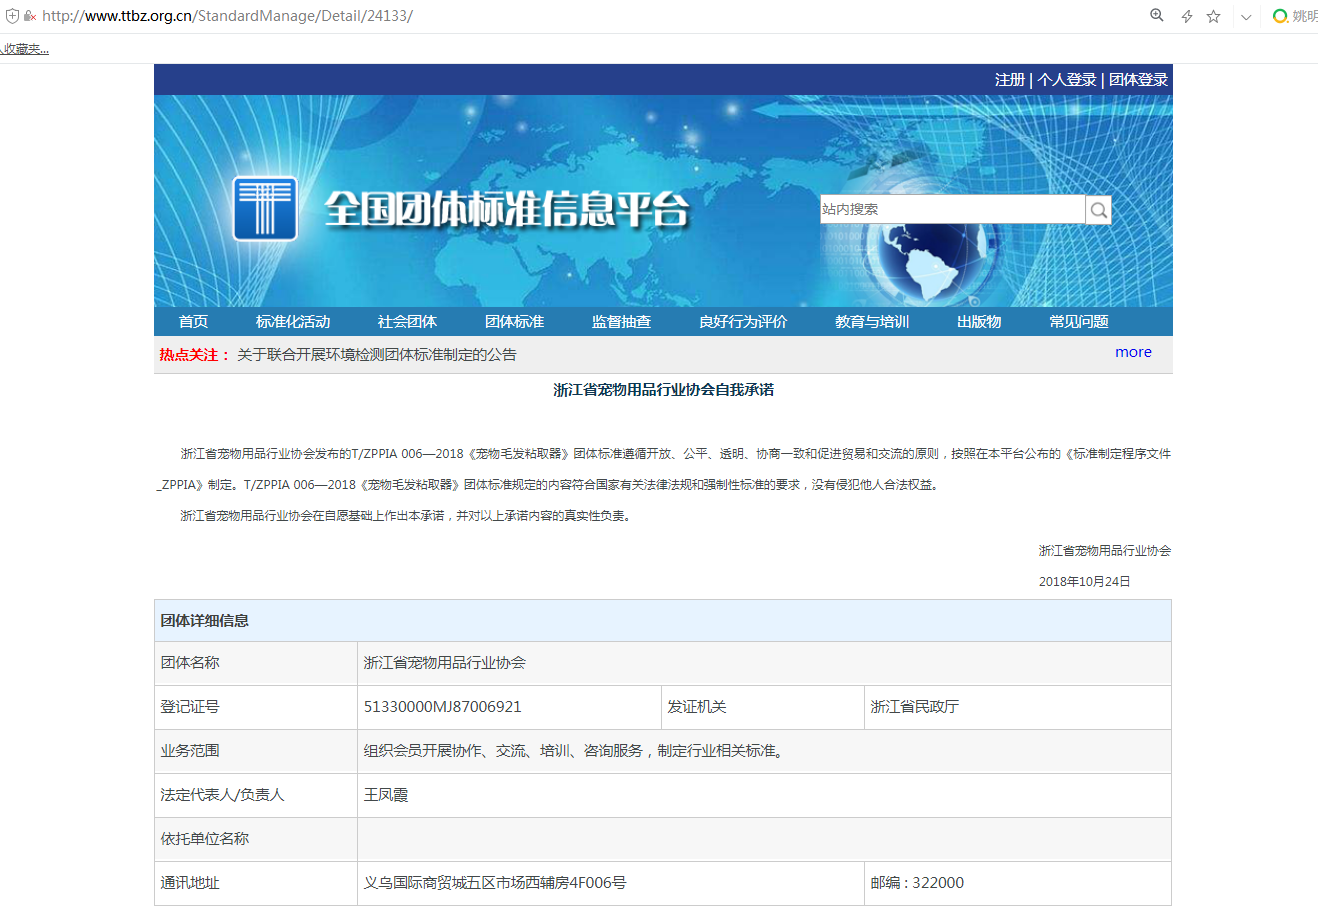Select the 团体标准 navigation item

tap(514, 321)
